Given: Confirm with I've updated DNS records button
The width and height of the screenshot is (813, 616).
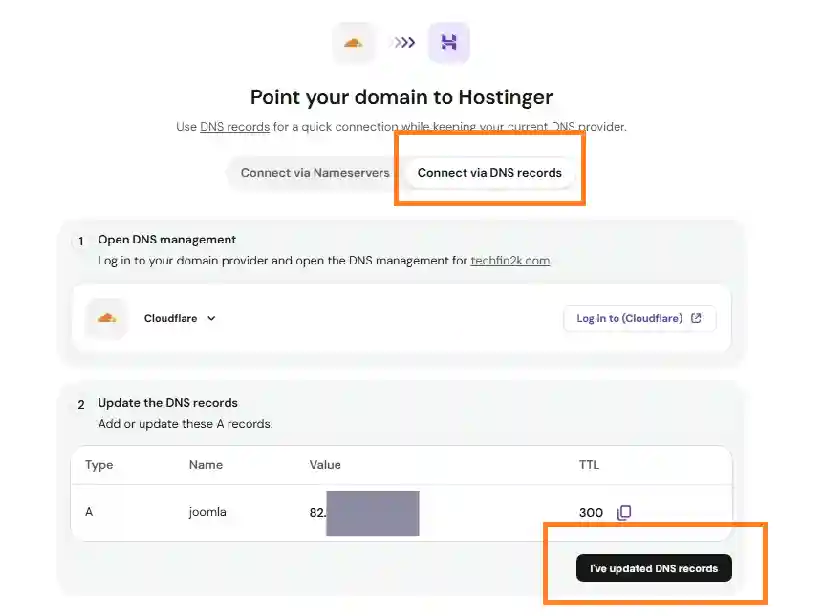Looking at the screenshot, I should click(x=653, y=568).
